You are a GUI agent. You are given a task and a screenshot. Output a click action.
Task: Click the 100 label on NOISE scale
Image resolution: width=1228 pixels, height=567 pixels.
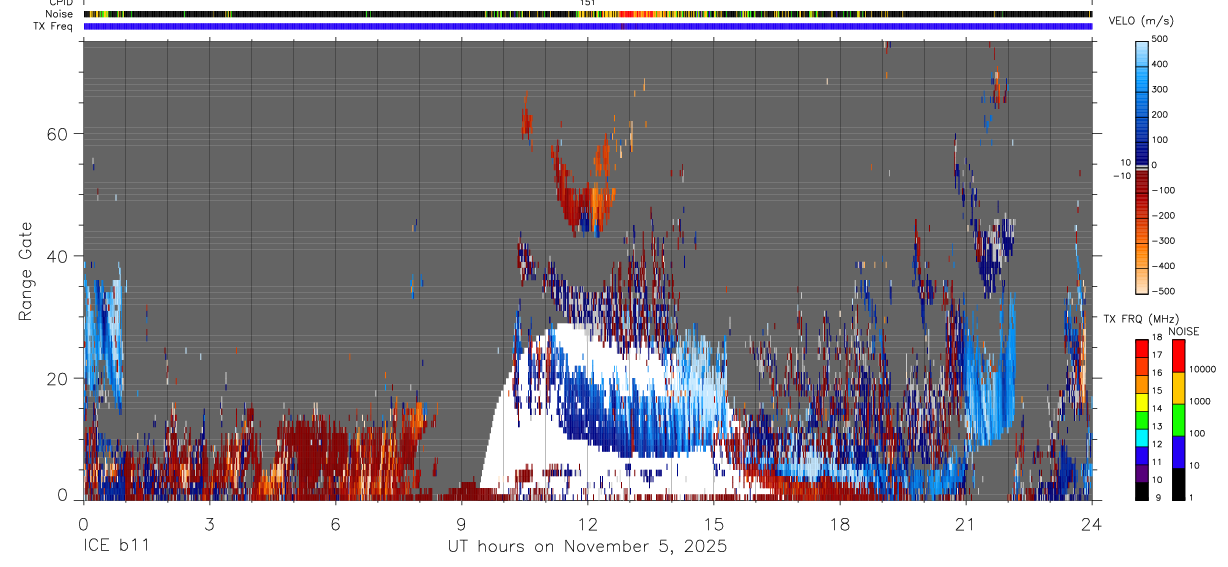tap(1196, 433)
